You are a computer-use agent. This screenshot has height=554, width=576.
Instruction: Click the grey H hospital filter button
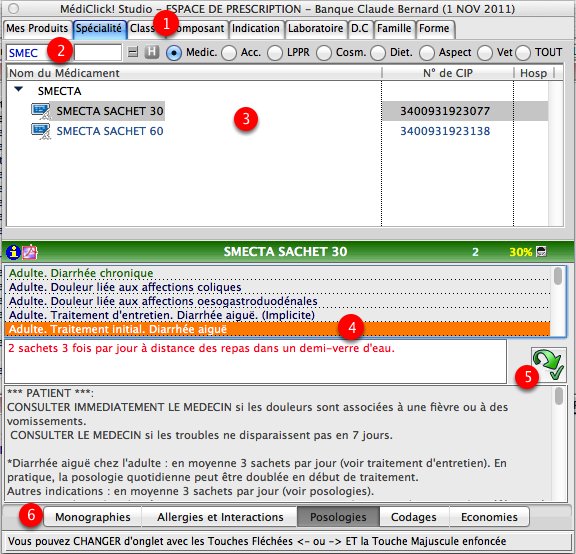[x=152, y=52]
